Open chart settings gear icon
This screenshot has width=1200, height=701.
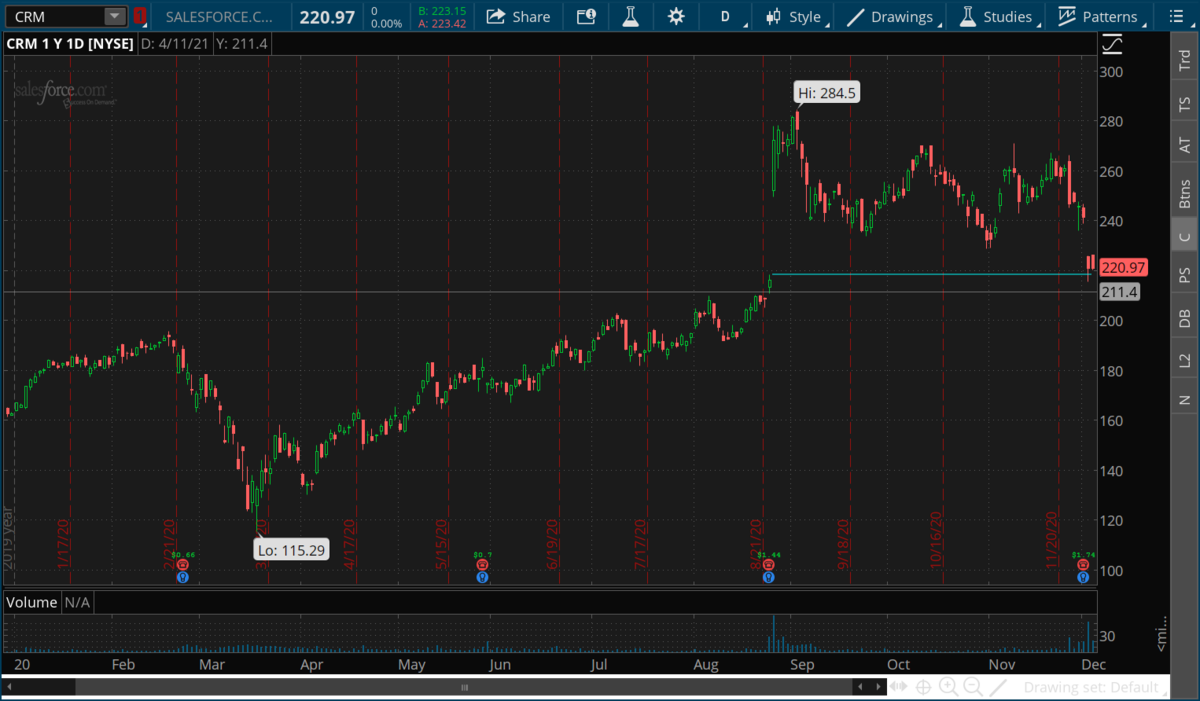click(676, 16)
